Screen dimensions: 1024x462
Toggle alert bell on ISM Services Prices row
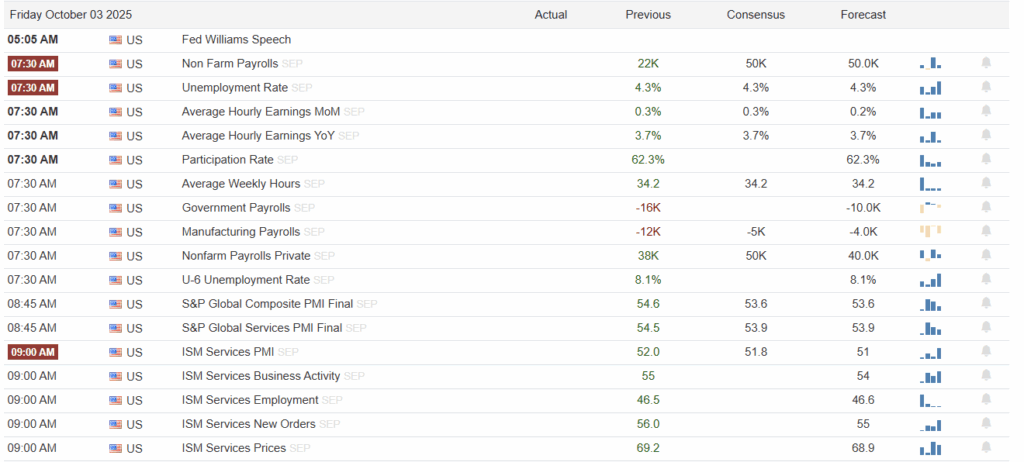pyautogui.click(x=986, y=447)
